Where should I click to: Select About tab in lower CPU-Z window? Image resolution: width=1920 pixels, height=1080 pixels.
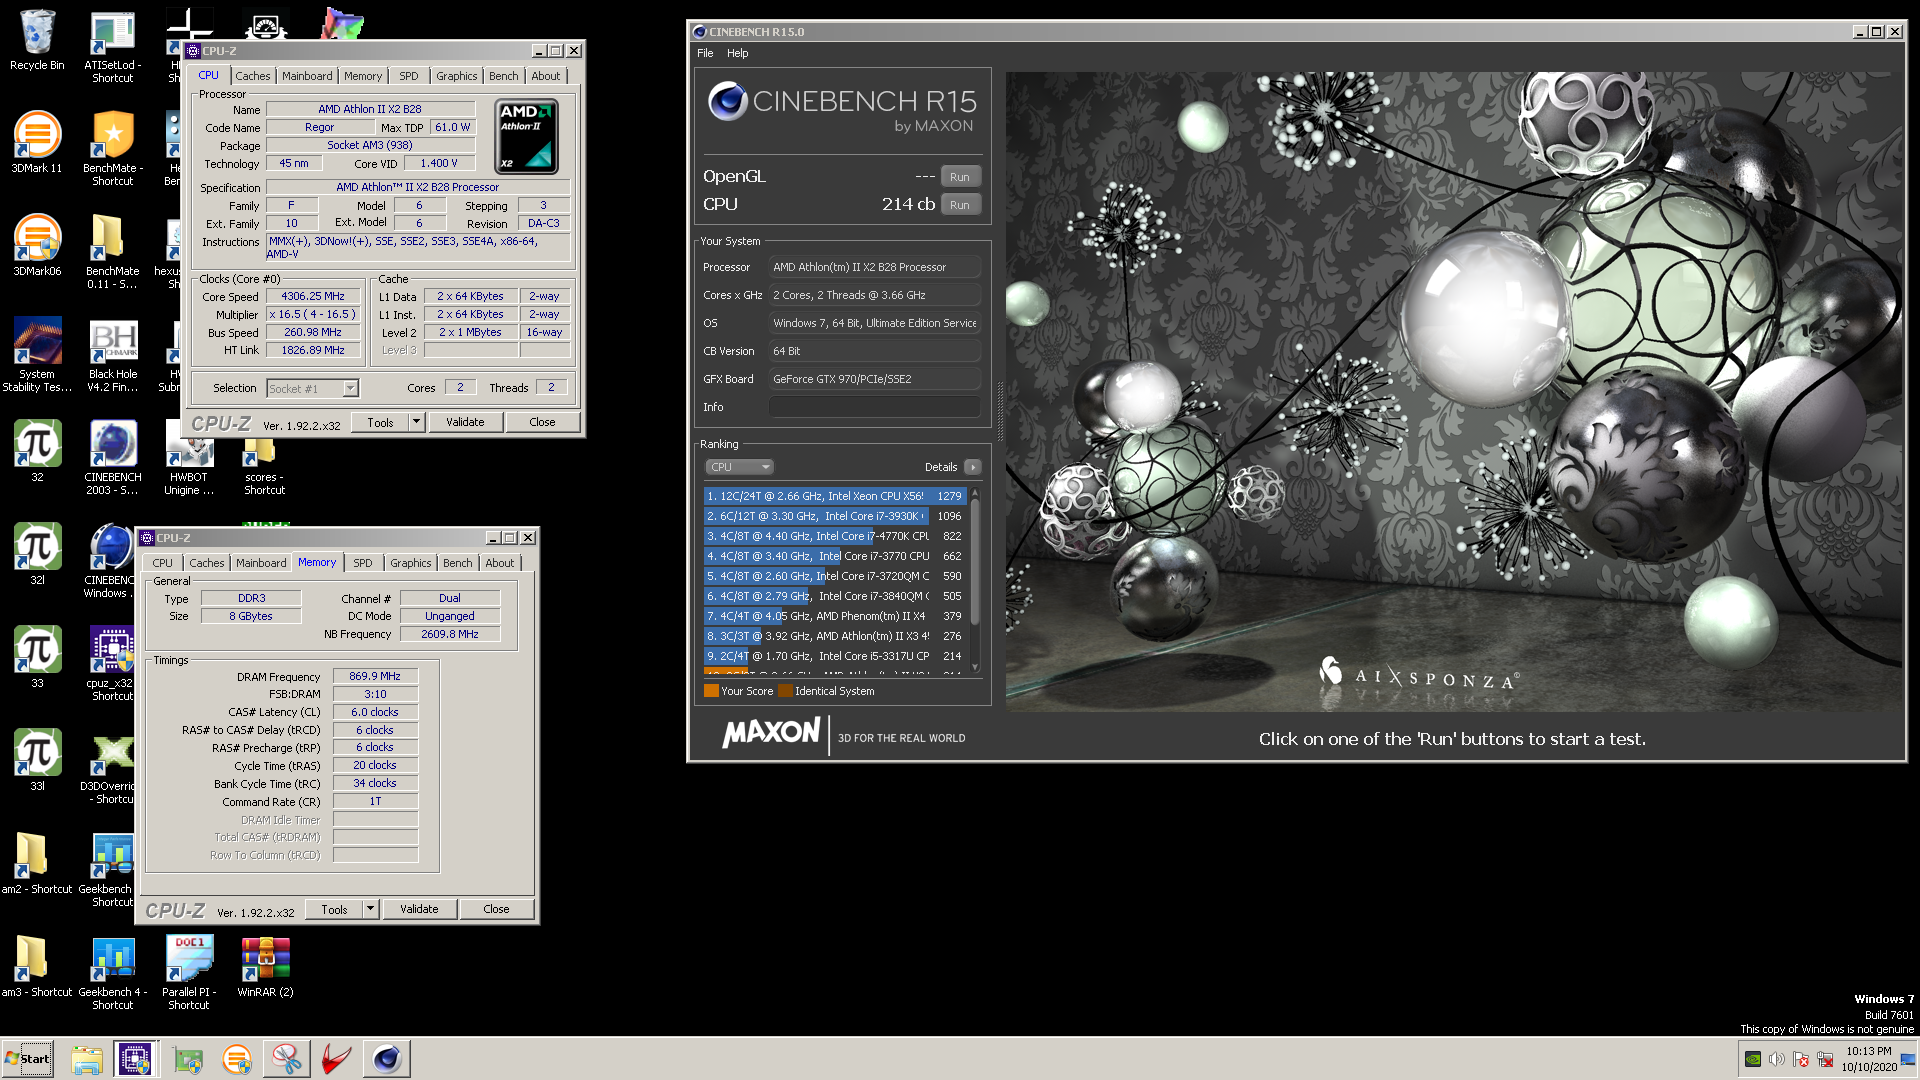(499, 563)
